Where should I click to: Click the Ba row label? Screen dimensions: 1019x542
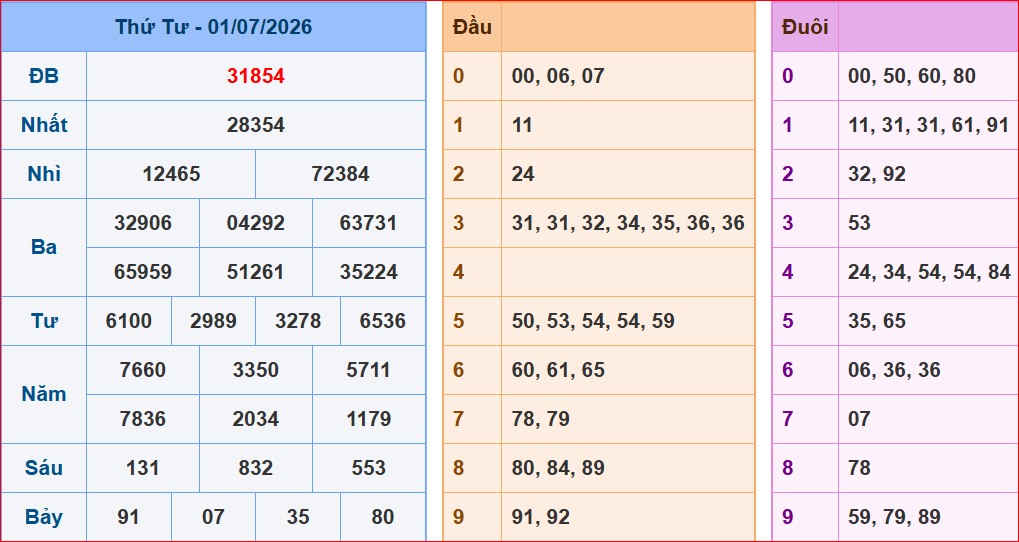point(44,248)
